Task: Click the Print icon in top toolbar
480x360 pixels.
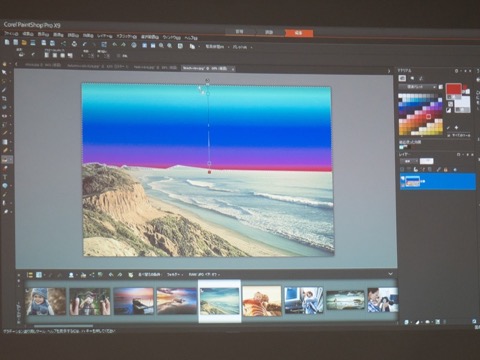Action: tap(74, 44)
